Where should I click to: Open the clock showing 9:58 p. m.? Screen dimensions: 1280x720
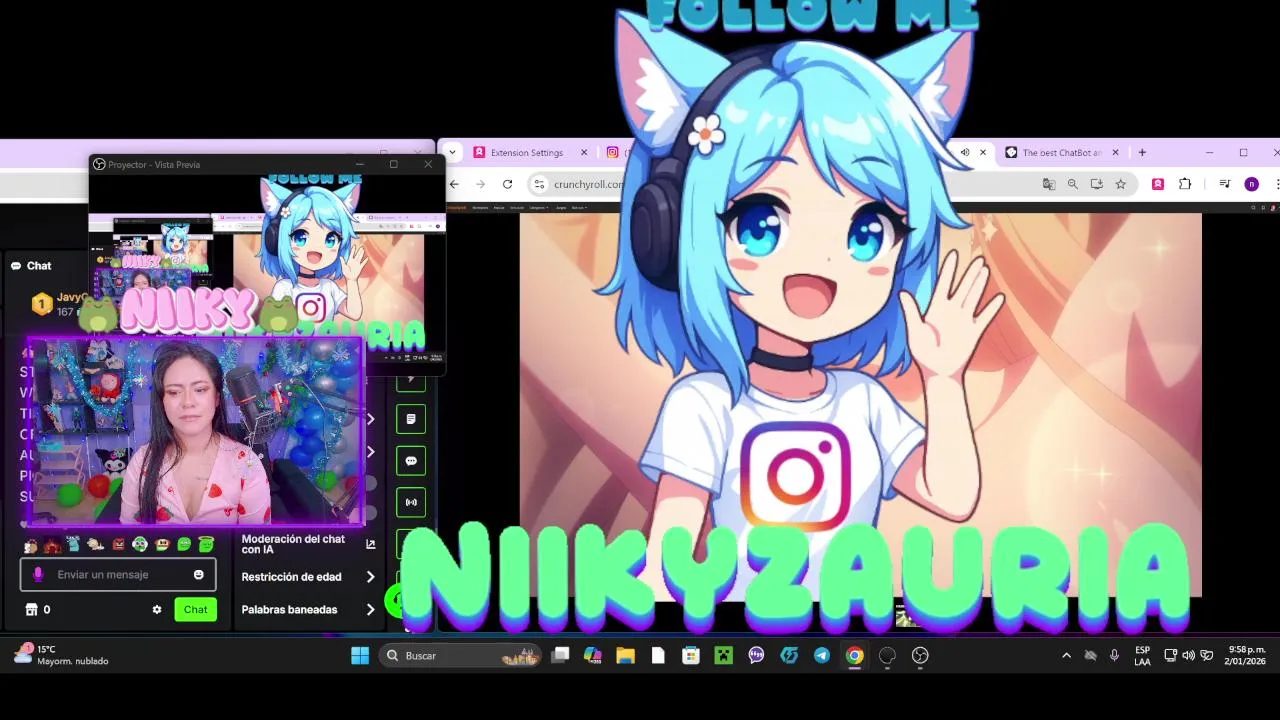pyautogui.click(x=1247, y=656)
